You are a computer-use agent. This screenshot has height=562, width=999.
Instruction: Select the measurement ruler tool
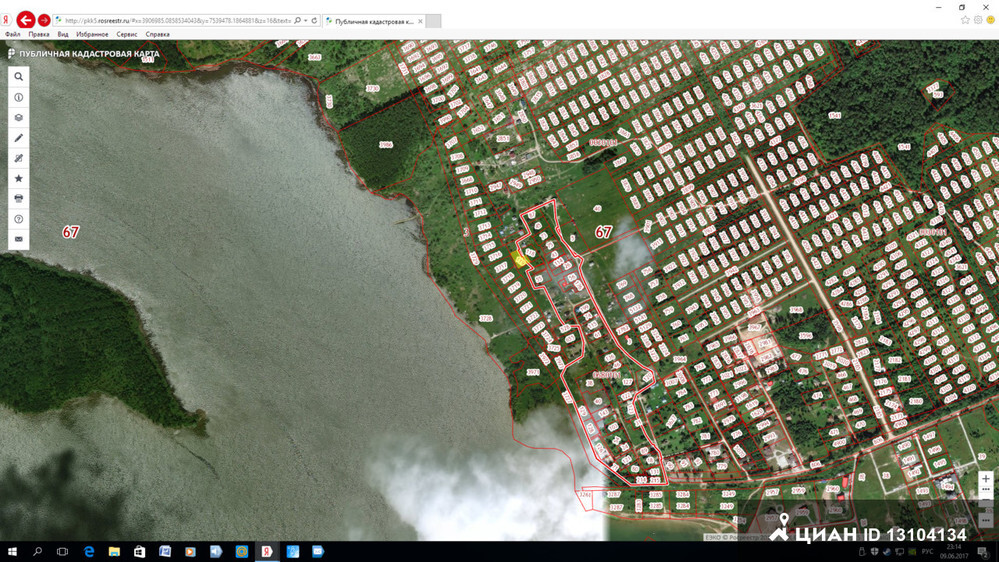18,158
